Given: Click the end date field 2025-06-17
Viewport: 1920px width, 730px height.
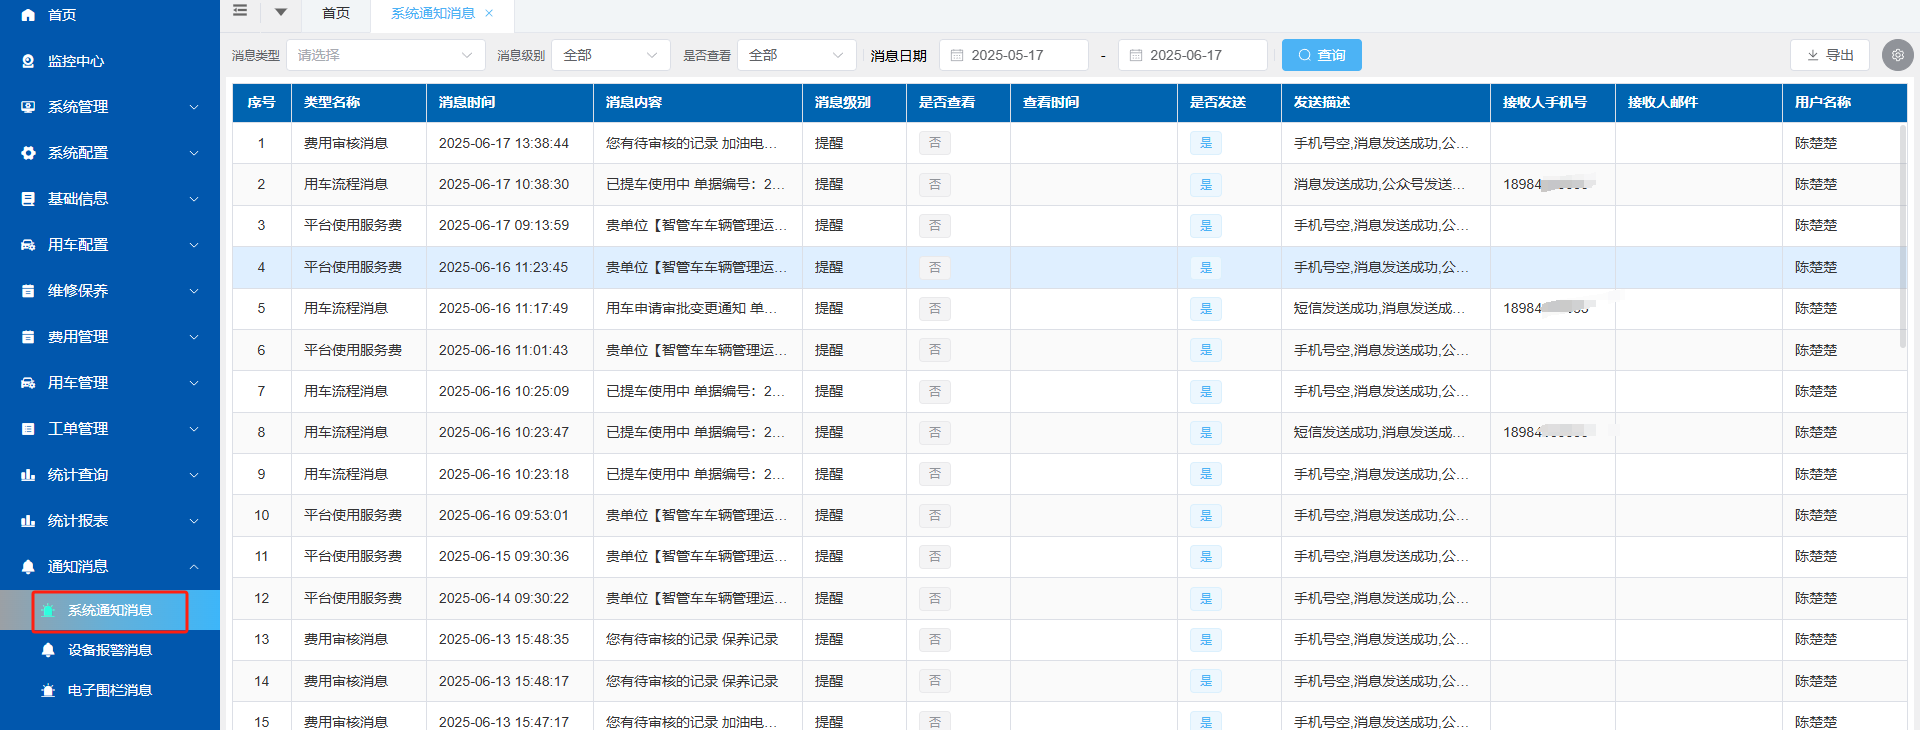Looking at the screenshot, I should pos(1192,55).
